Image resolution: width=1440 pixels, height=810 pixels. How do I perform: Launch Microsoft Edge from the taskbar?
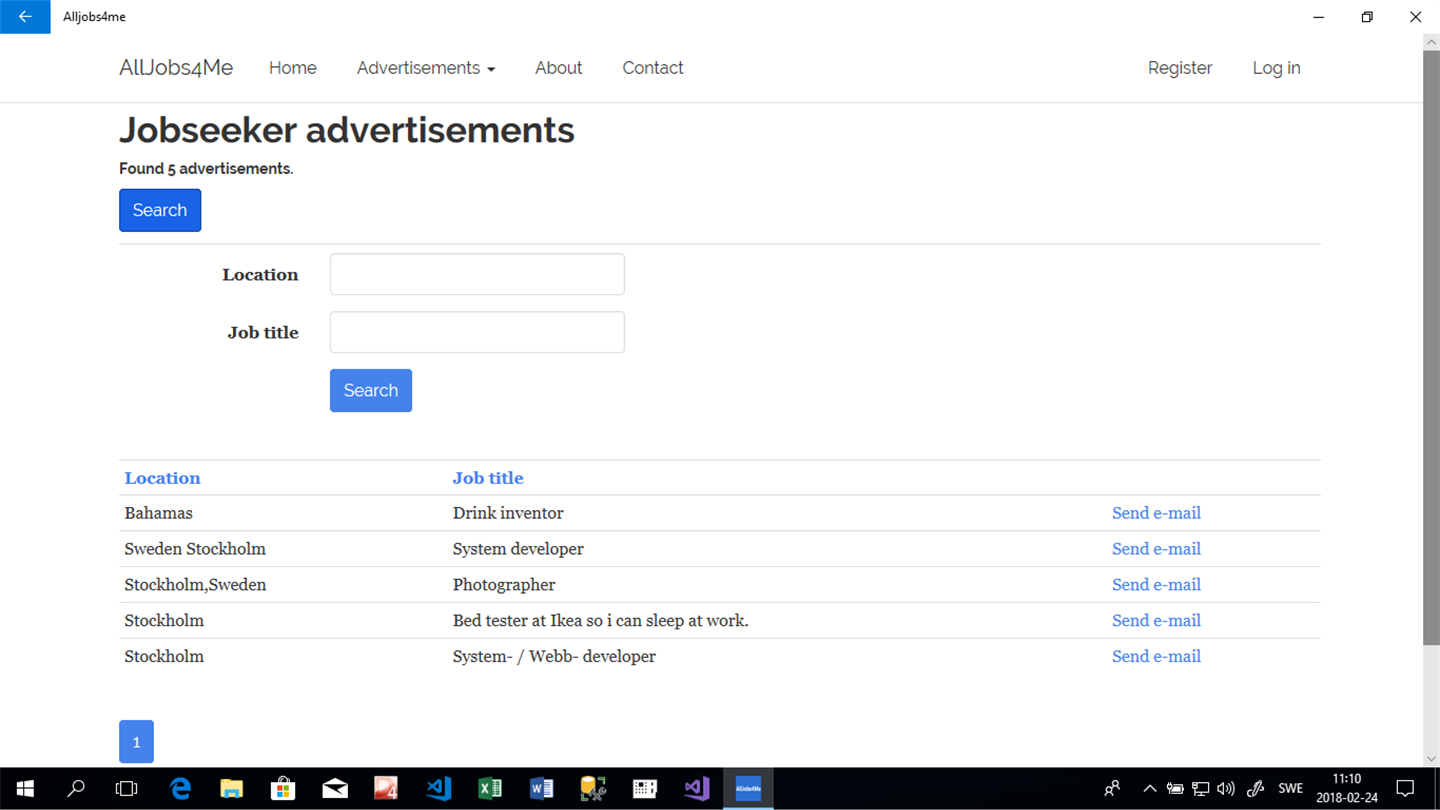[180, 789]
